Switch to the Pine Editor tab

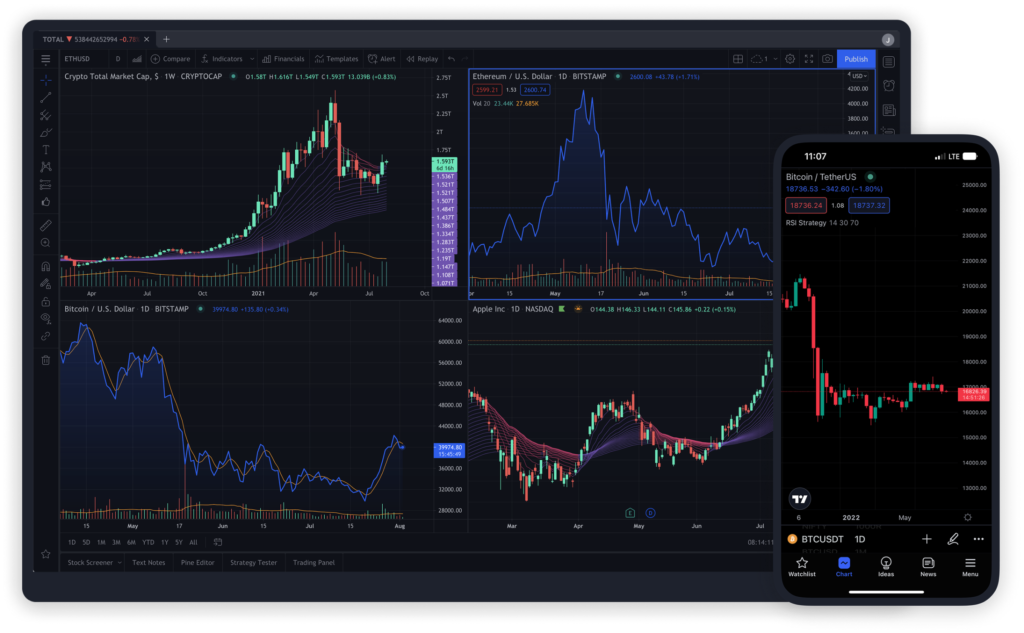point(197,562)
